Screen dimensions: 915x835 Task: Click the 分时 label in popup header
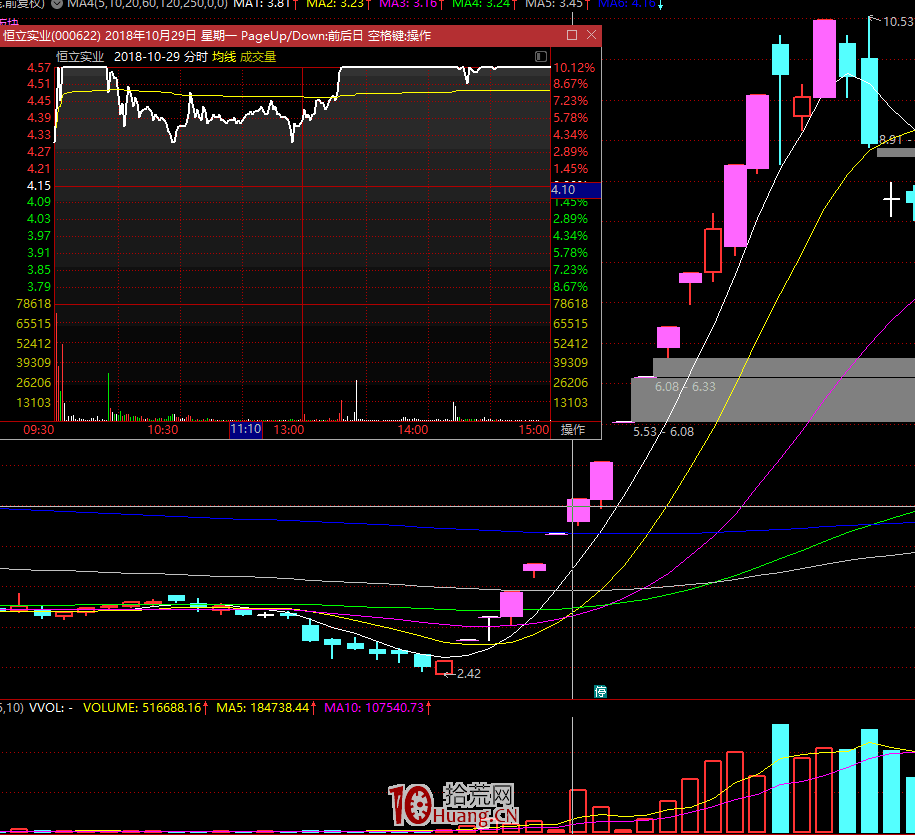(196, 57)
